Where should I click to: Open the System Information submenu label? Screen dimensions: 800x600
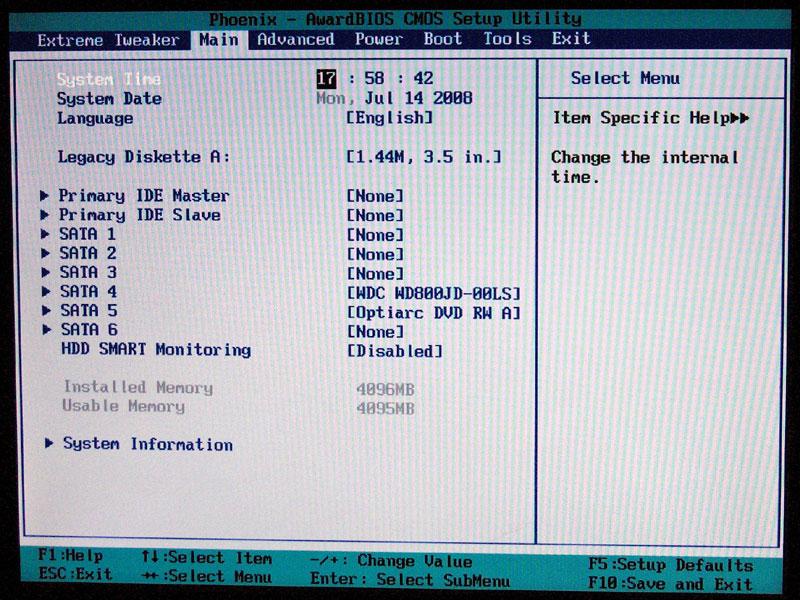pos(148,444)
